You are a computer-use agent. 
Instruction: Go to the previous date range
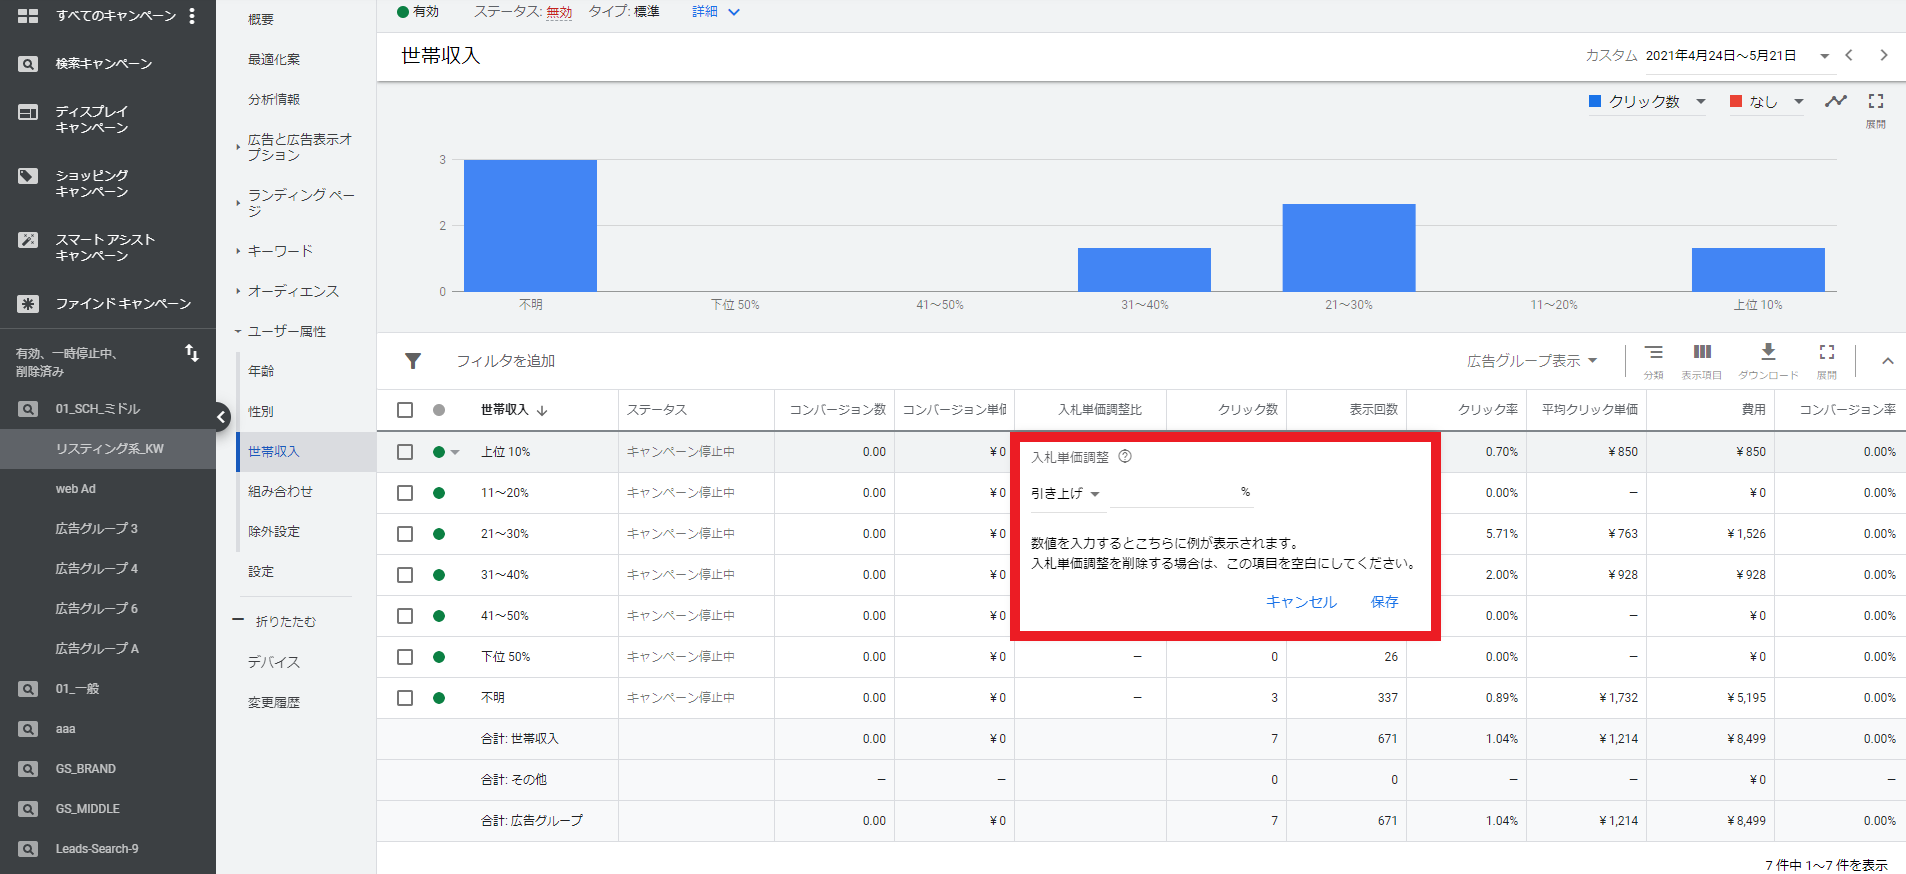(1849, 56)
